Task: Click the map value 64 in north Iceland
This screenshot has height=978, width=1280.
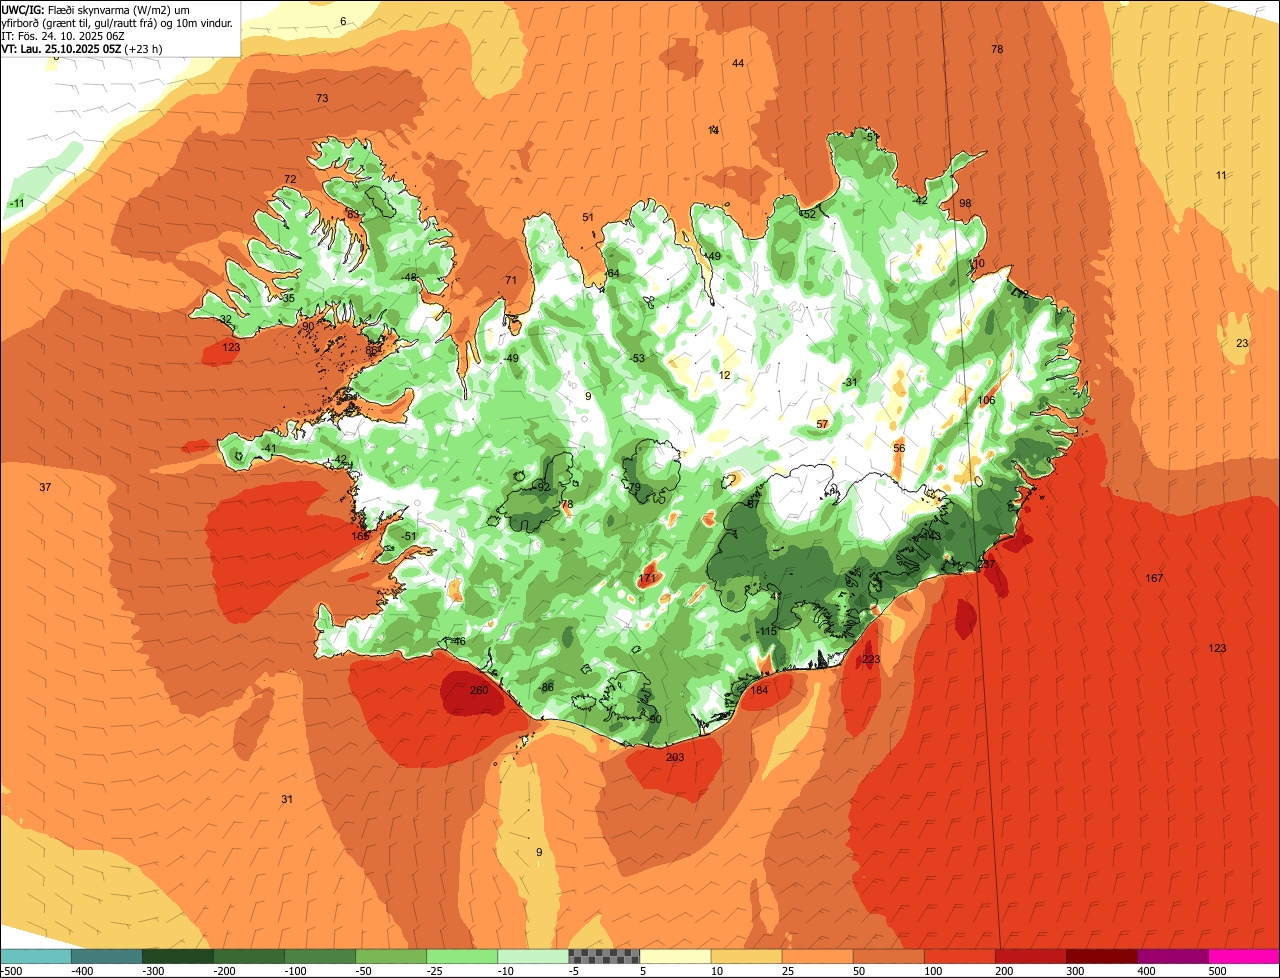Action: click(613, 273)
